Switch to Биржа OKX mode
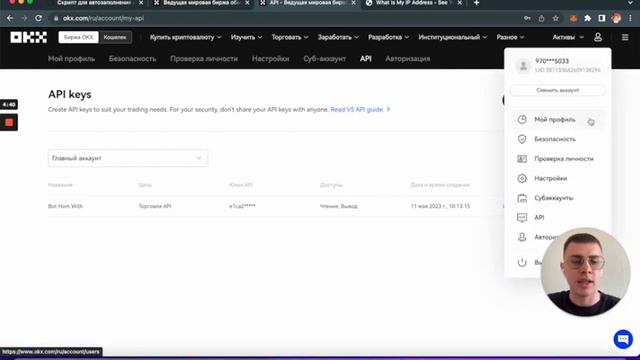The height and width of the screenshot is (360, 640). 78,37
